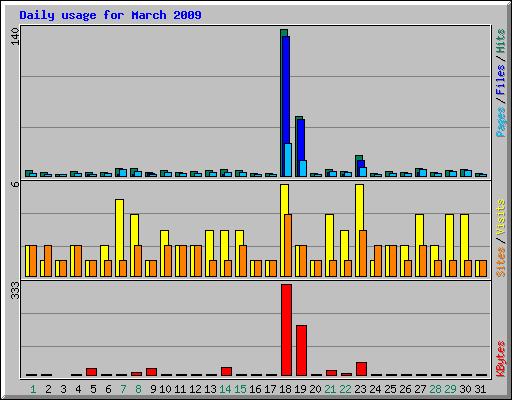Image resolution: width=512 pixels, height=400 pixels.
Task: Click the orange Sites bar for day 18
Action: [288, 245]
